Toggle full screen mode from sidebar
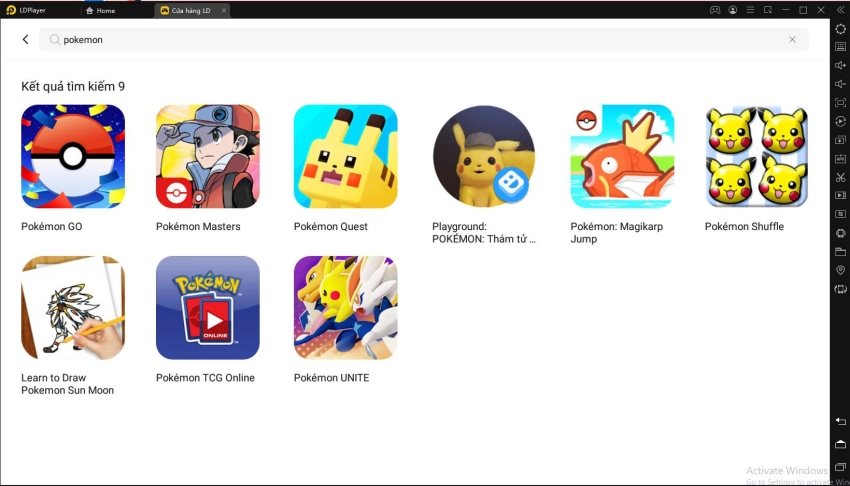 (x=840, y=102)
